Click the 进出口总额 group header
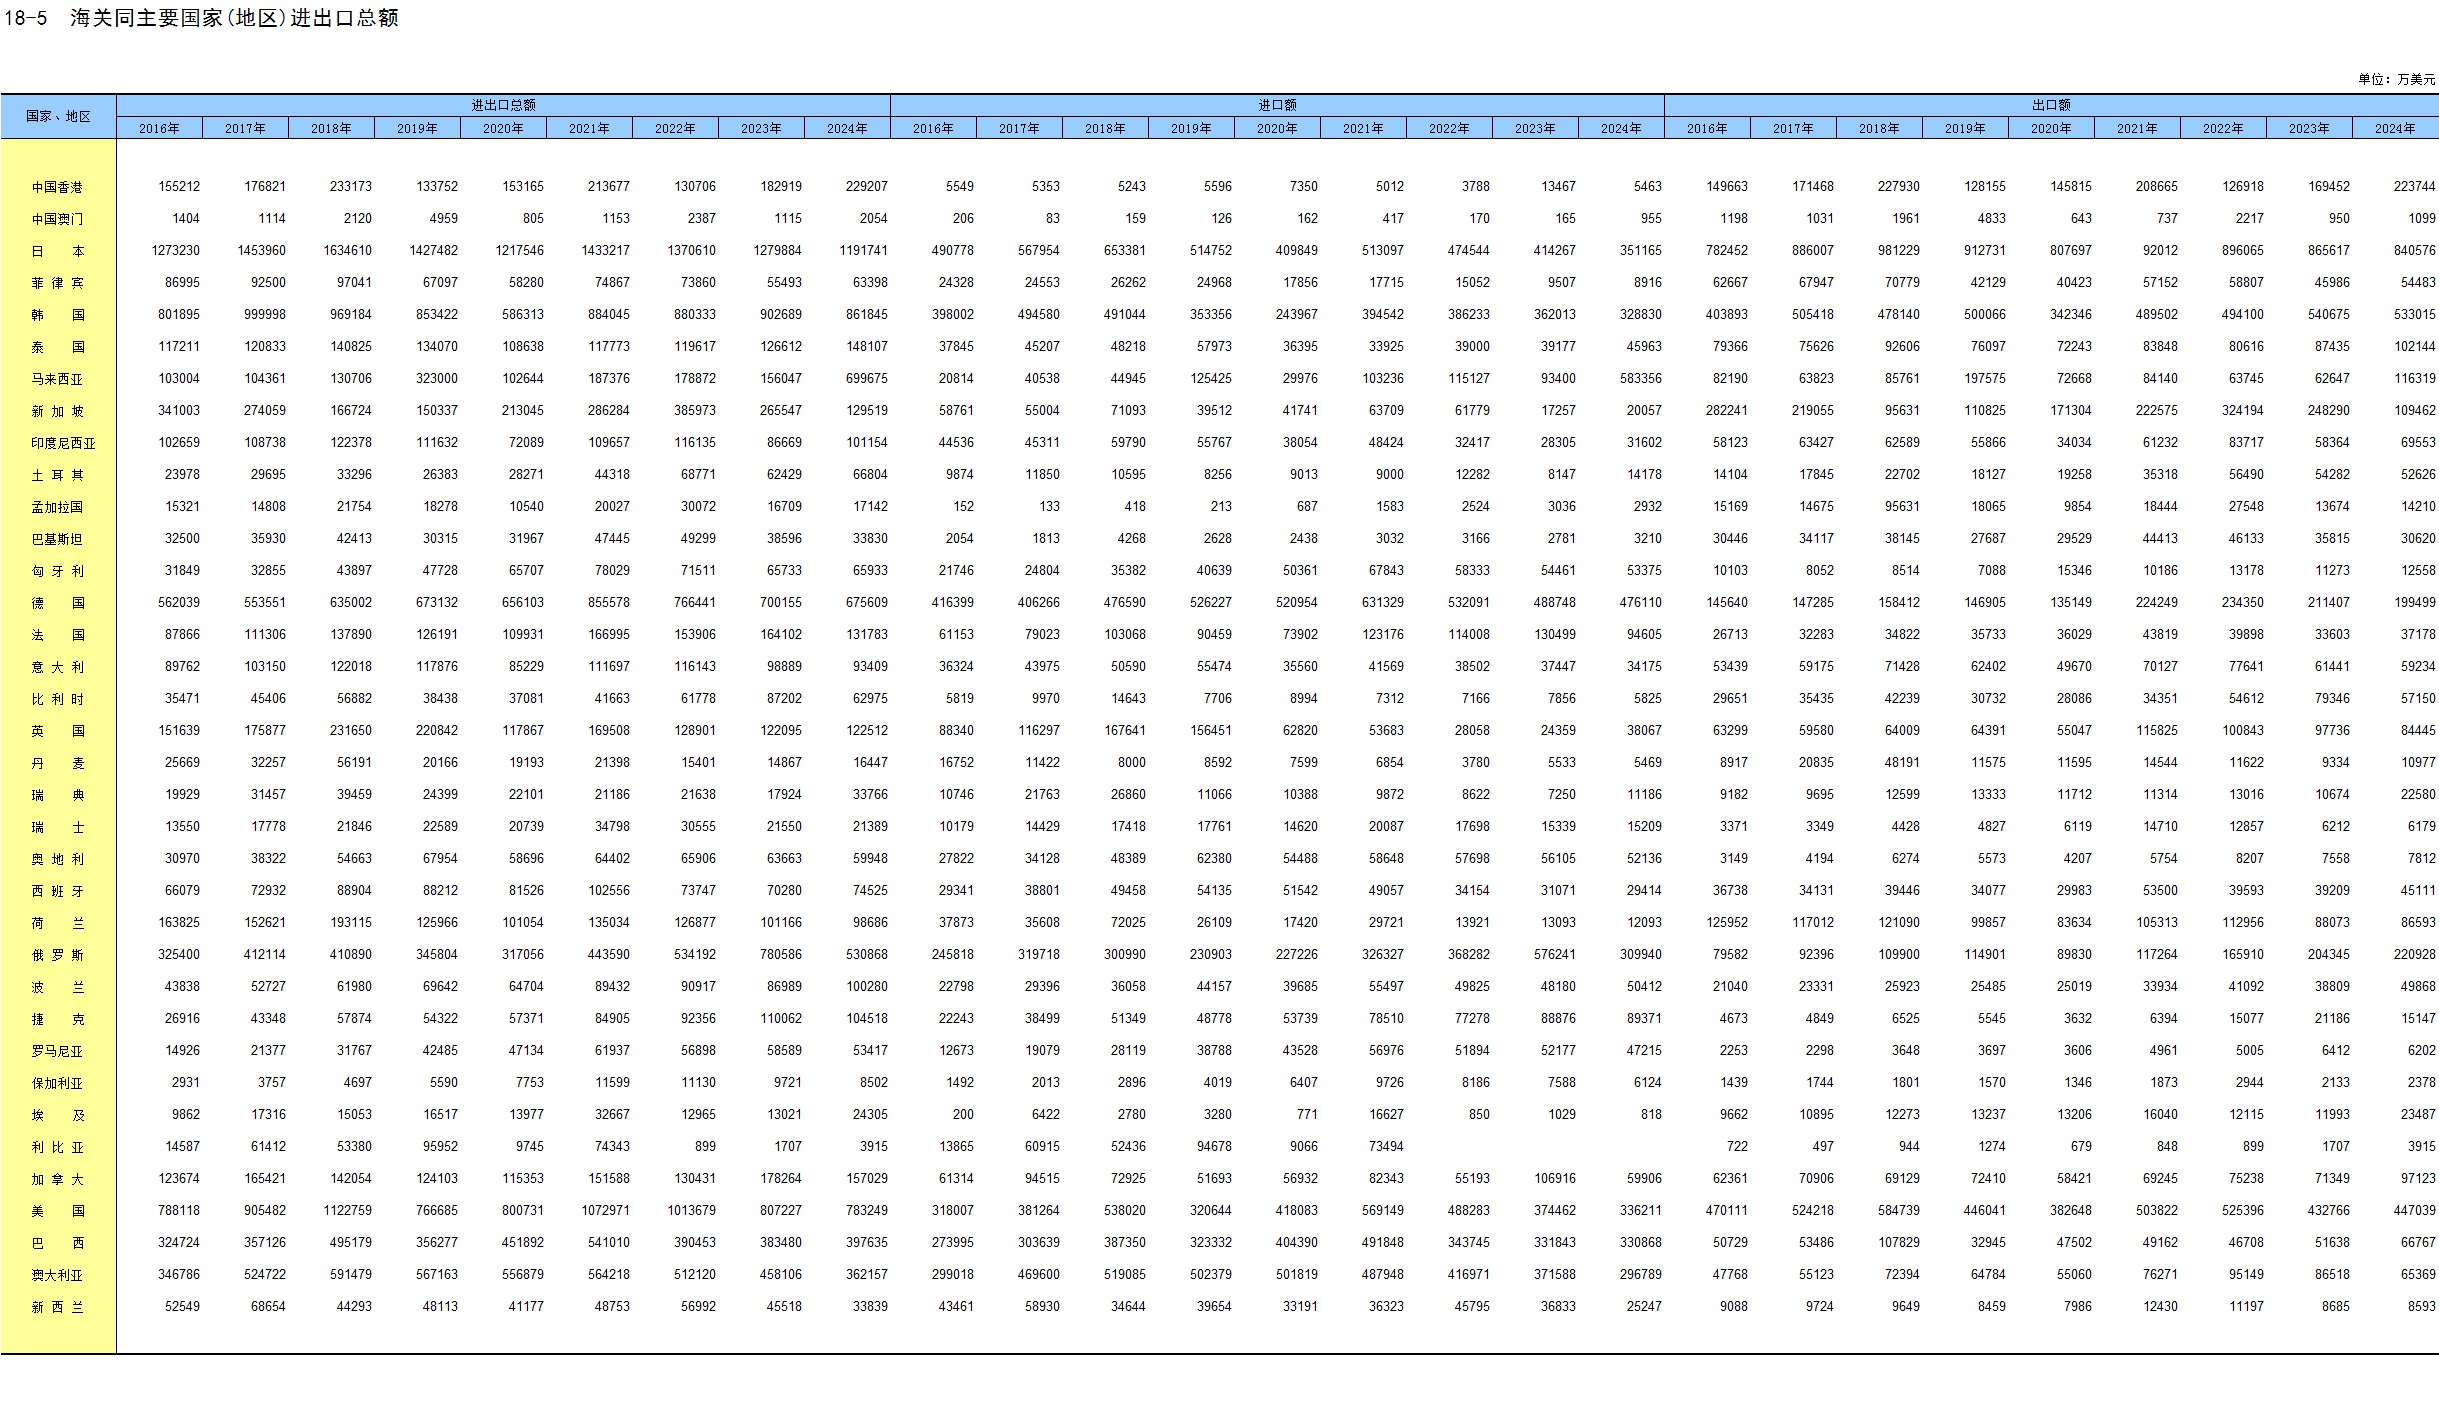The image size is (2439, 1419). [503, 105]
